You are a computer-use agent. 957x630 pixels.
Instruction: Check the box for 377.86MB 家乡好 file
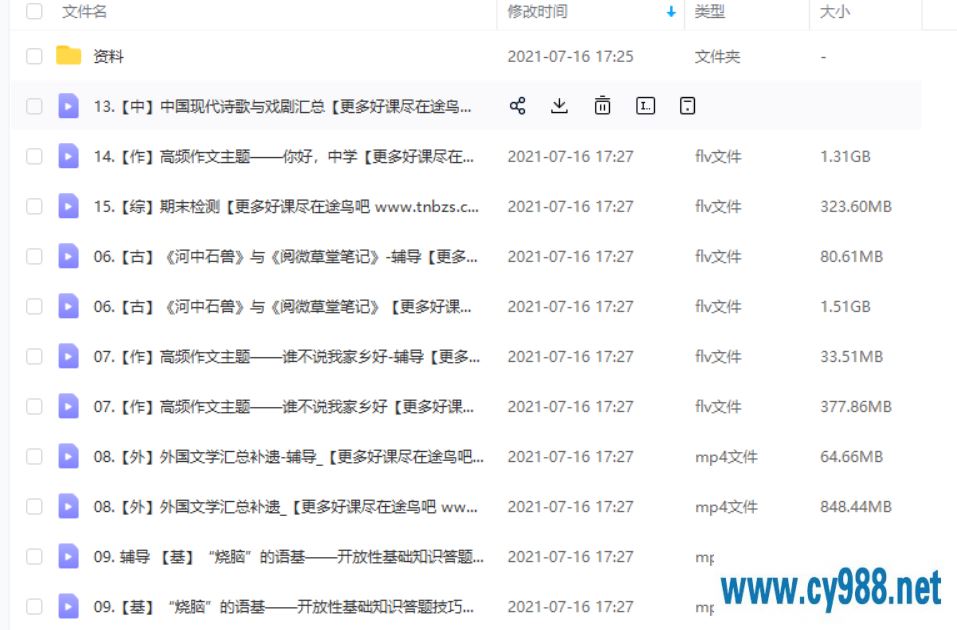(34, 407)
